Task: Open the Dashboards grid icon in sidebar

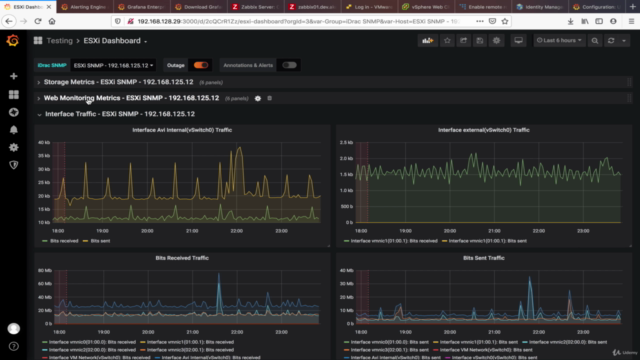Action: coord(13,95)
